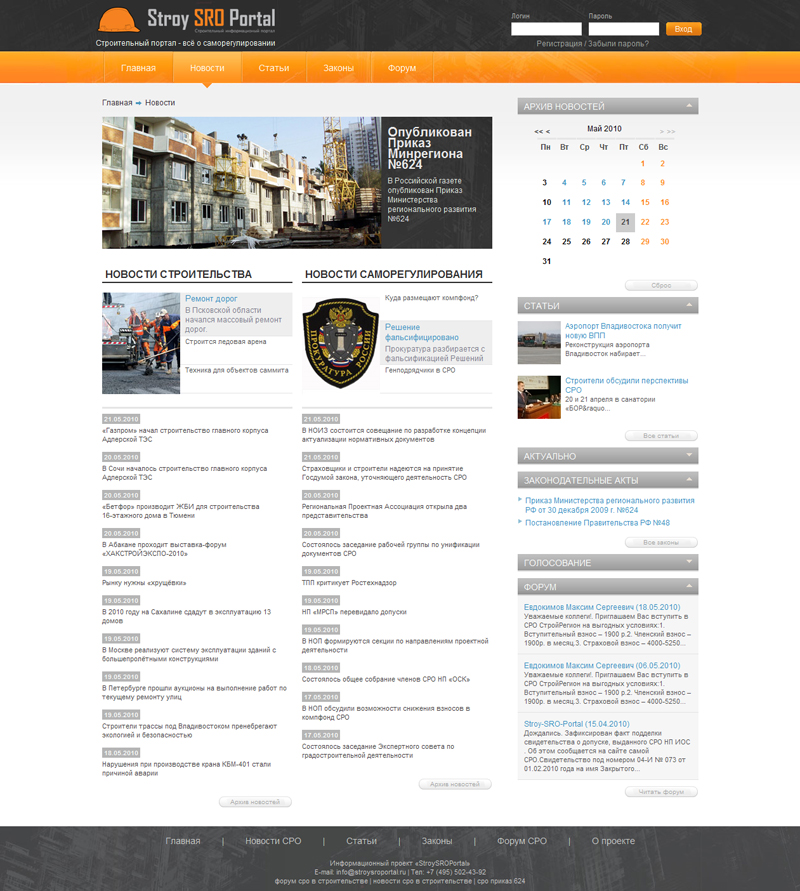800x891 pixels.
Task: Select May 21 in the calendar
Action: point(625,222)
